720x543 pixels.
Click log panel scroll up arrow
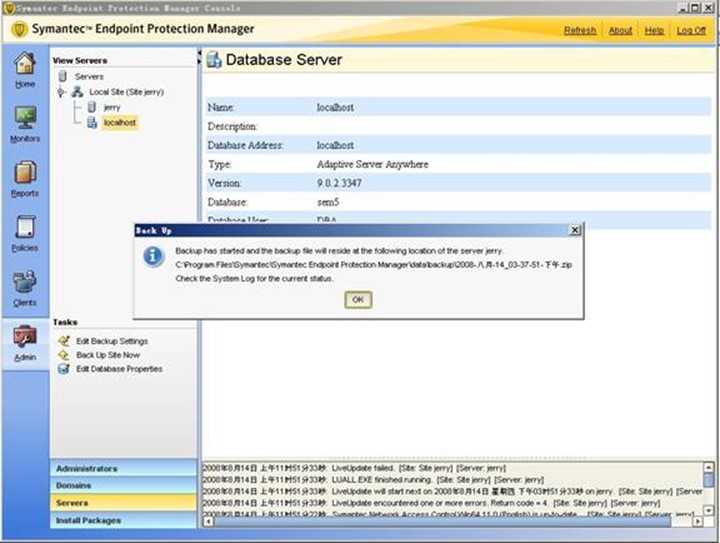coord(709,468)
